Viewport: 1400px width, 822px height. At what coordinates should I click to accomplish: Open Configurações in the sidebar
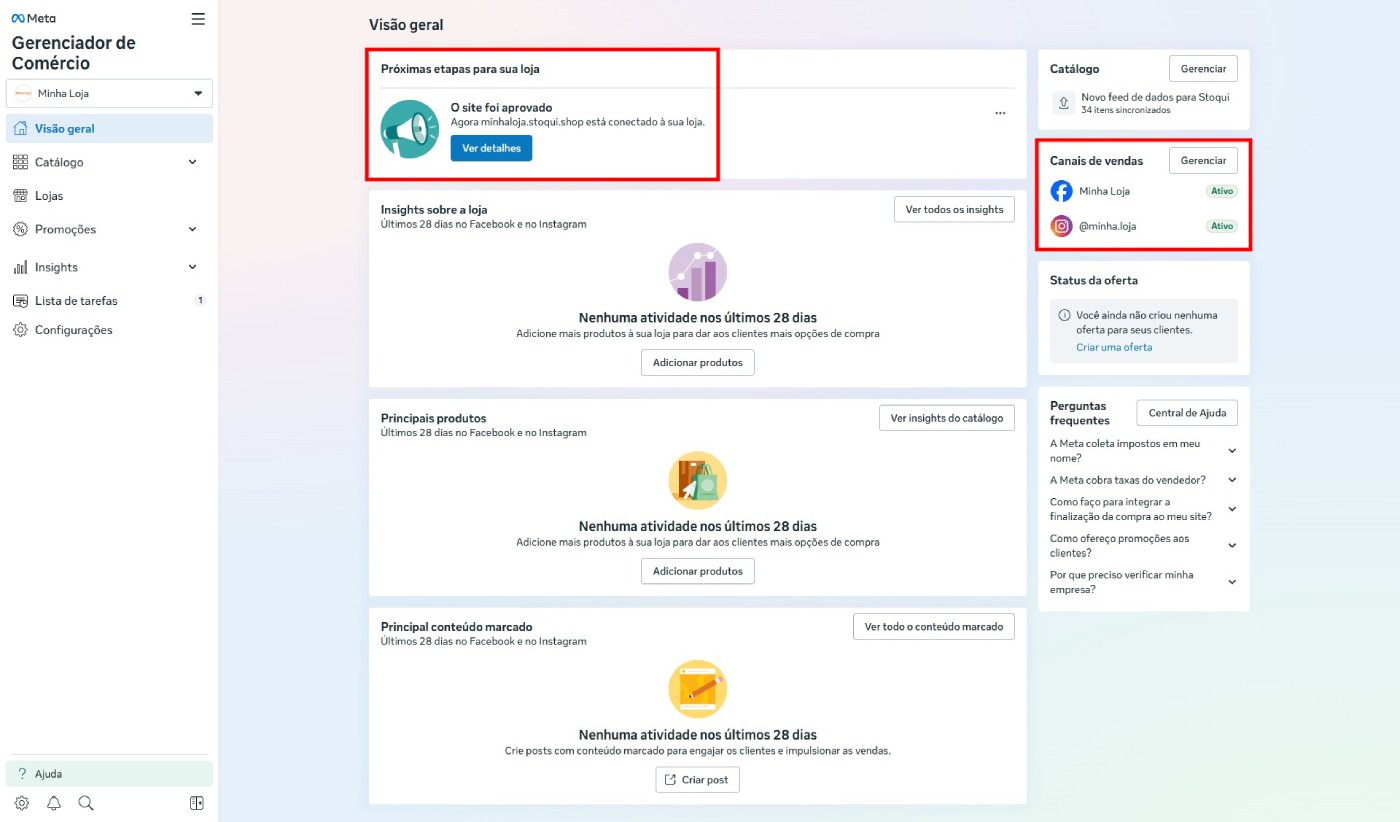pyautogui.click(x=73, y=330)
